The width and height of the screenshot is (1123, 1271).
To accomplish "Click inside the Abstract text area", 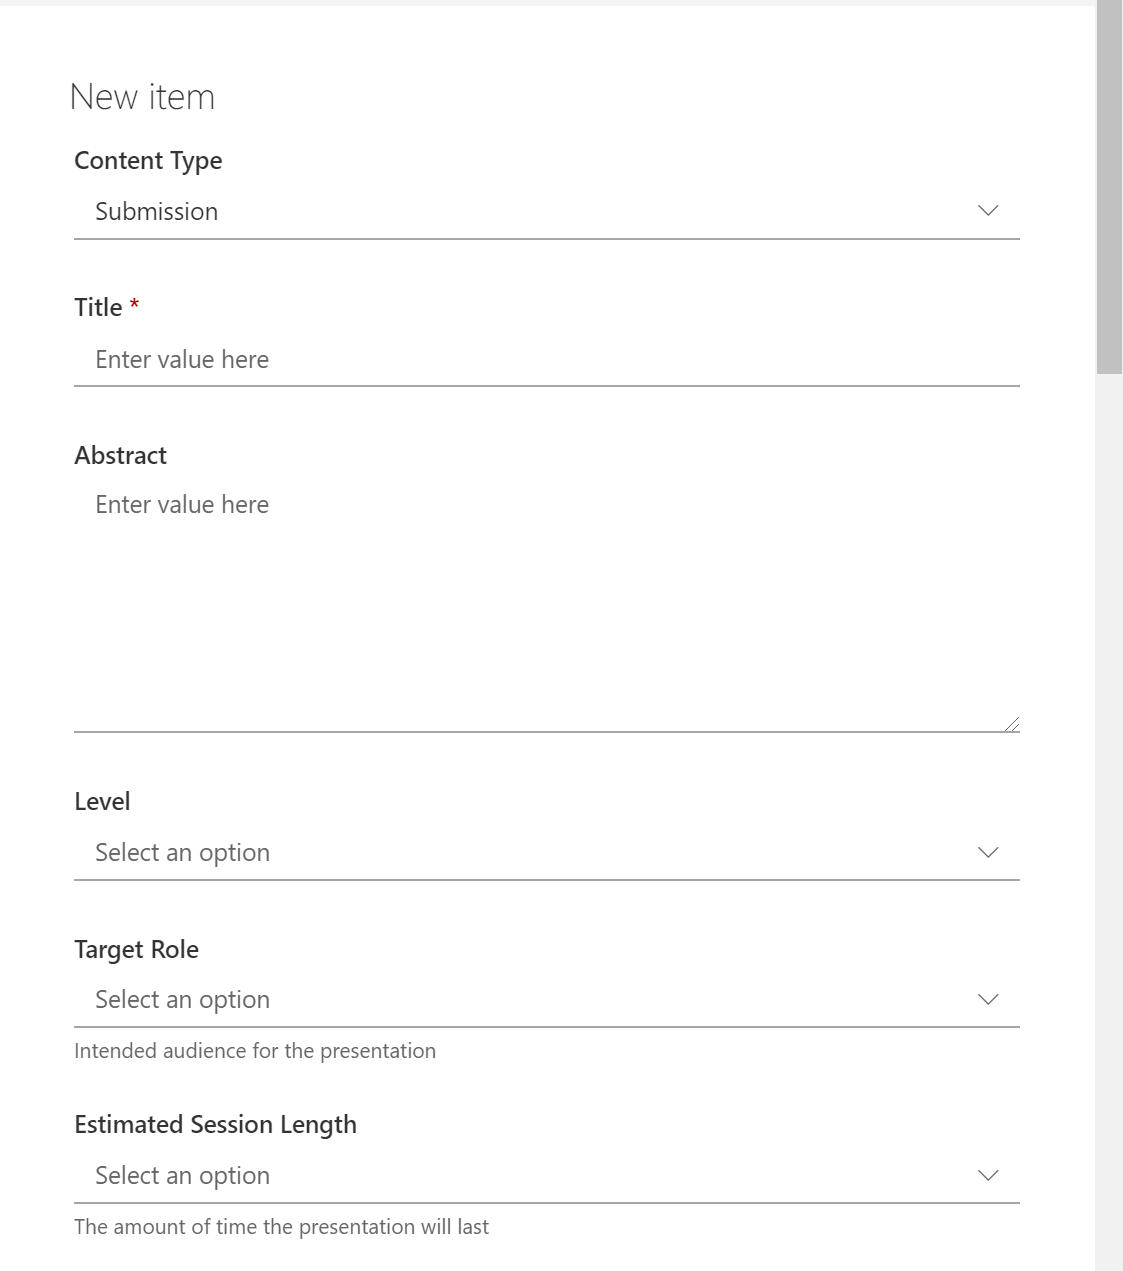I will [x=547, y=605].
